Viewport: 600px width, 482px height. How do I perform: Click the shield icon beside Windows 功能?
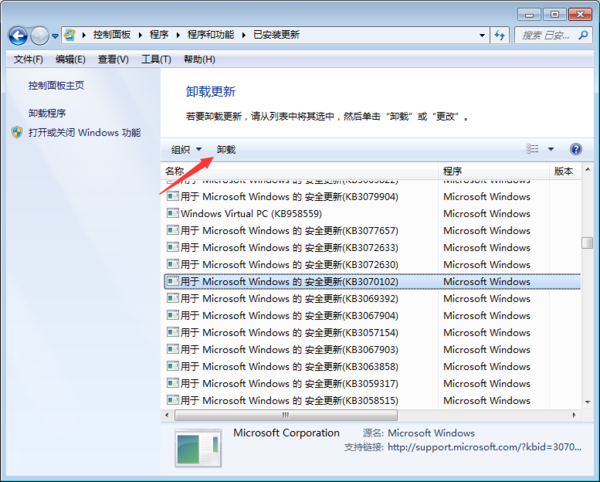17,132
